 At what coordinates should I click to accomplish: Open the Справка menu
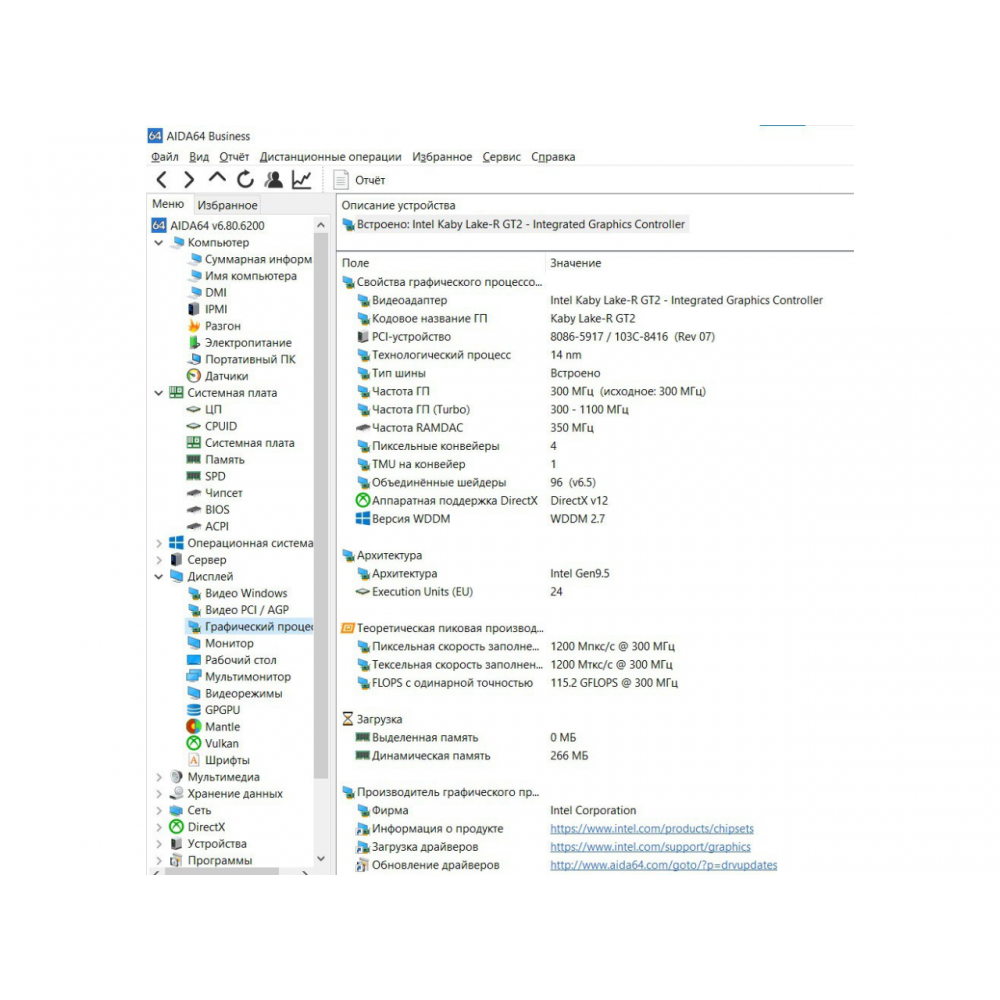(x=553, y=157)
